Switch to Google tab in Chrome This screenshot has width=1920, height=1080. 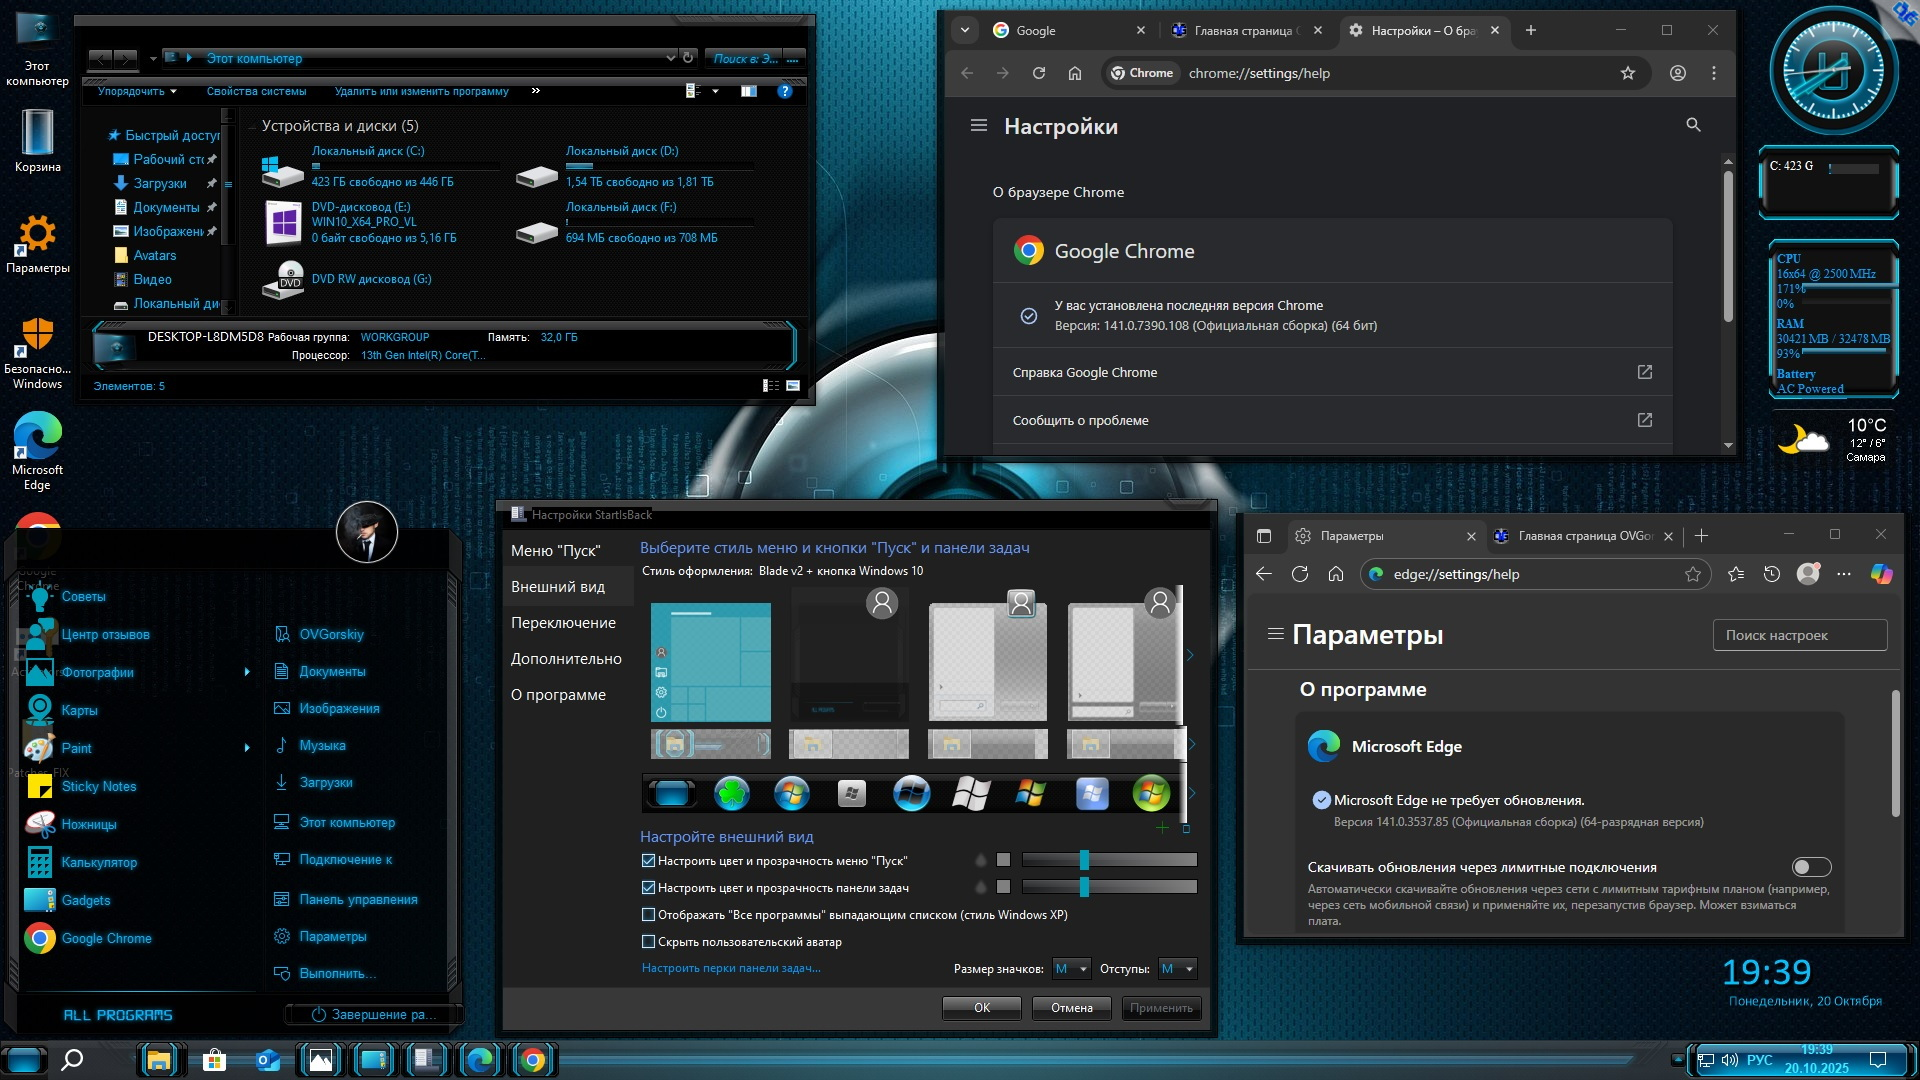1060,31
